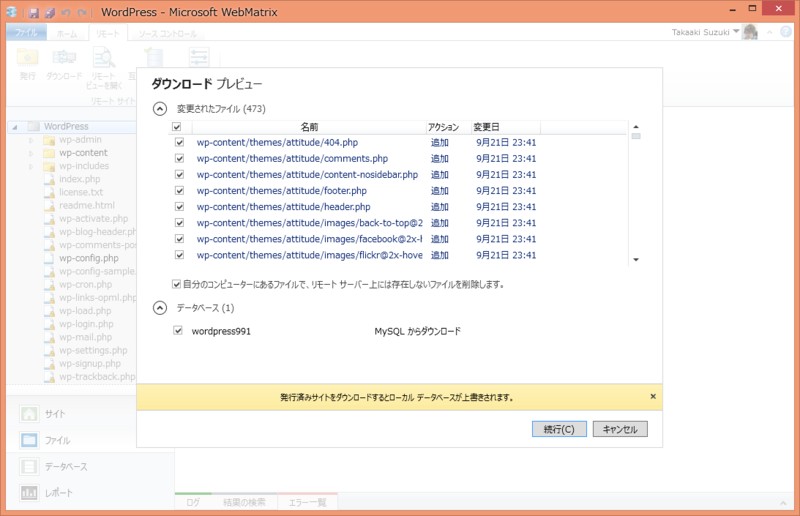
Task: Toggle delete local files not on server checkbox
Action: (177, 284)
